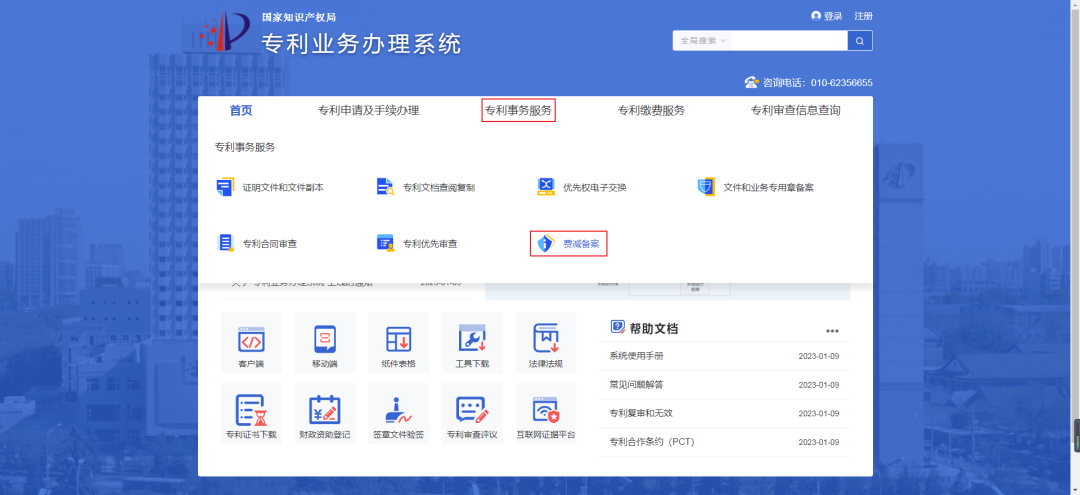The width and height of the screenshot is (1080, 495).
Task: Click the 纸件表格 icon
Action: point(398,339)
